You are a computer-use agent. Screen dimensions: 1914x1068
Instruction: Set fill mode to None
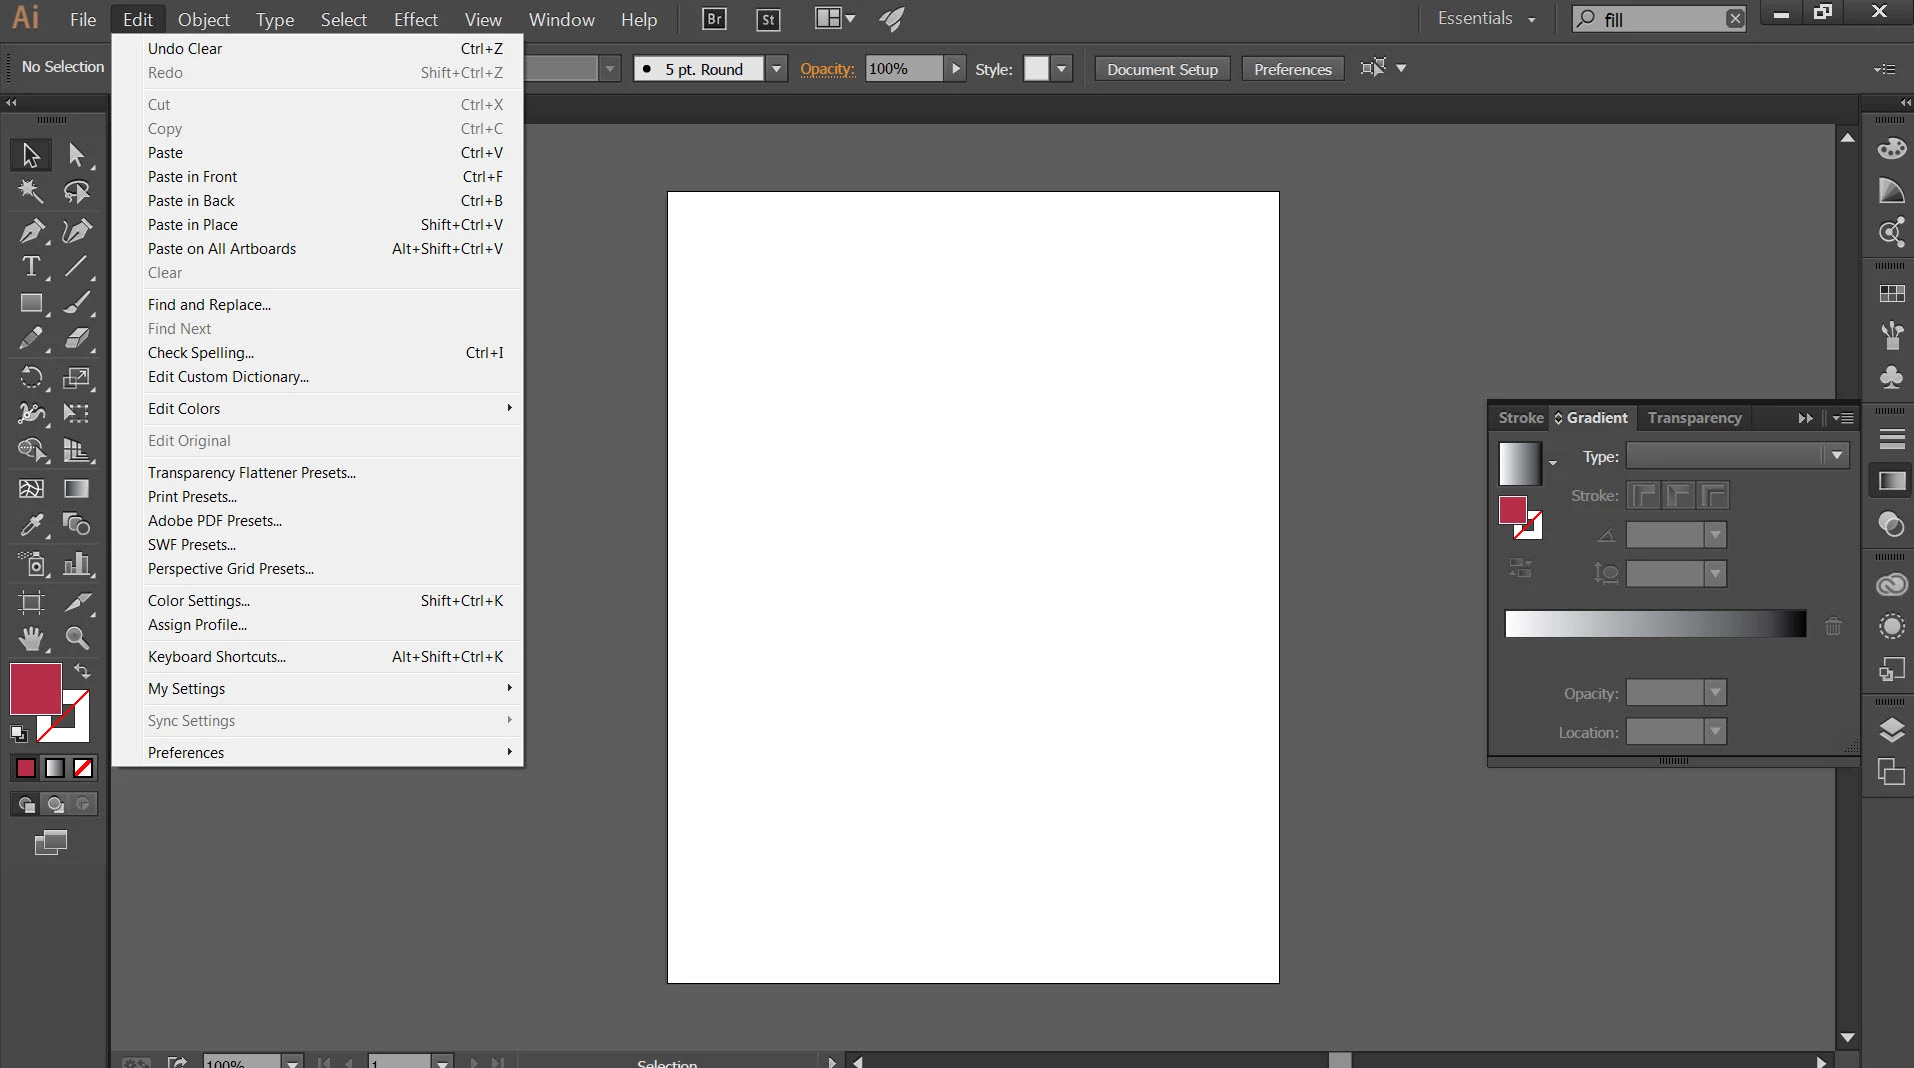[x=84, y=768]
